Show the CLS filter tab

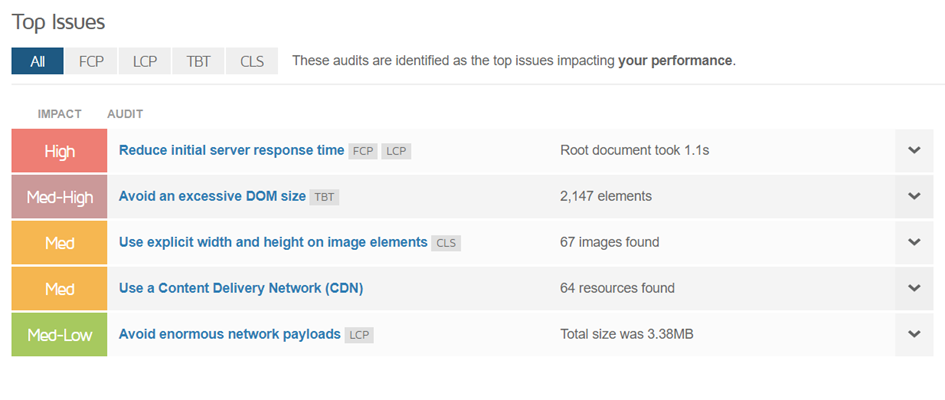252,61
